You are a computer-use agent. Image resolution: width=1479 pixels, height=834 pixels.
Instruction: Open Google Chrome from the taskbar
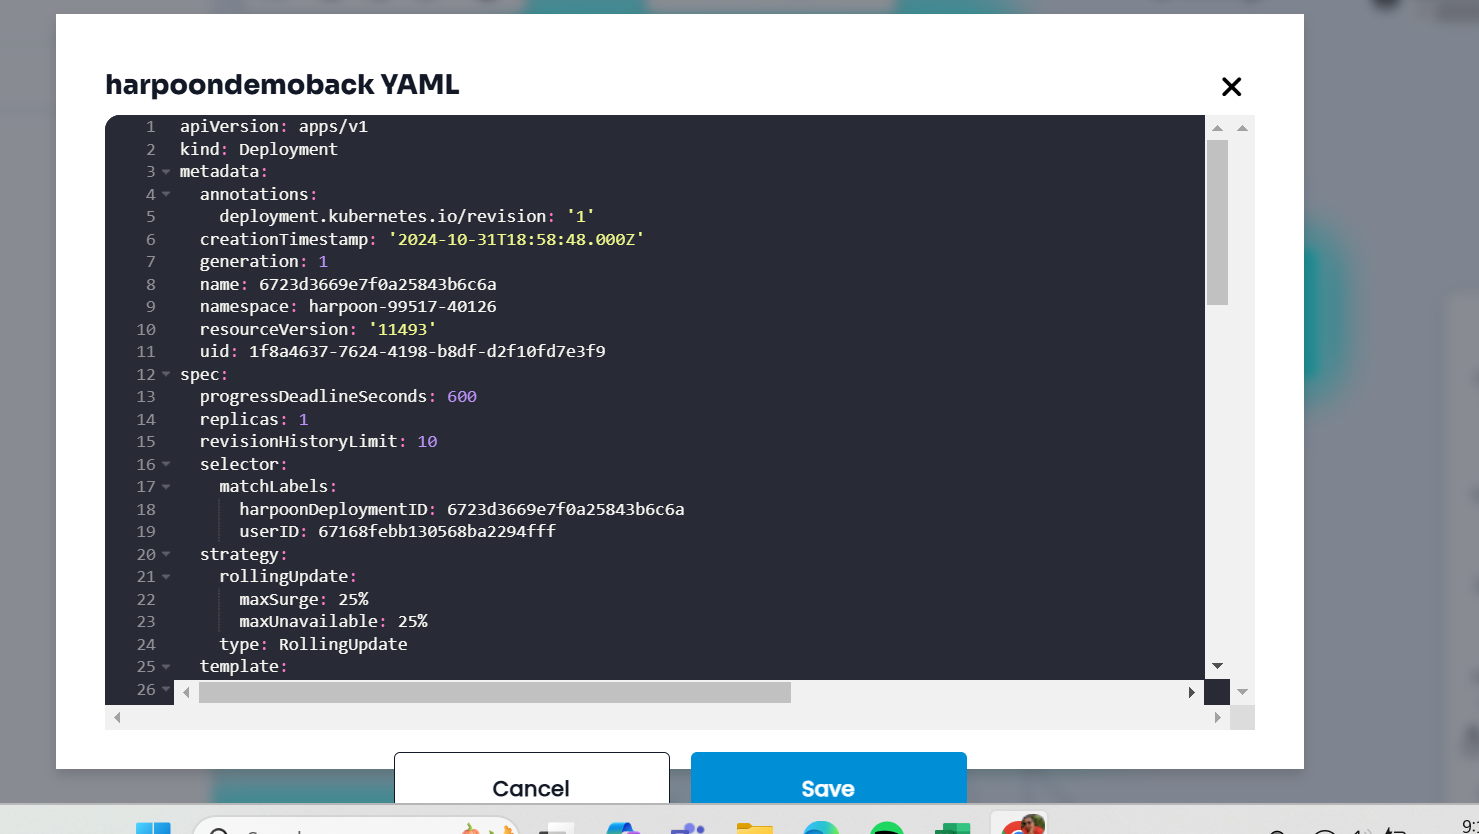coord(1019,824)
